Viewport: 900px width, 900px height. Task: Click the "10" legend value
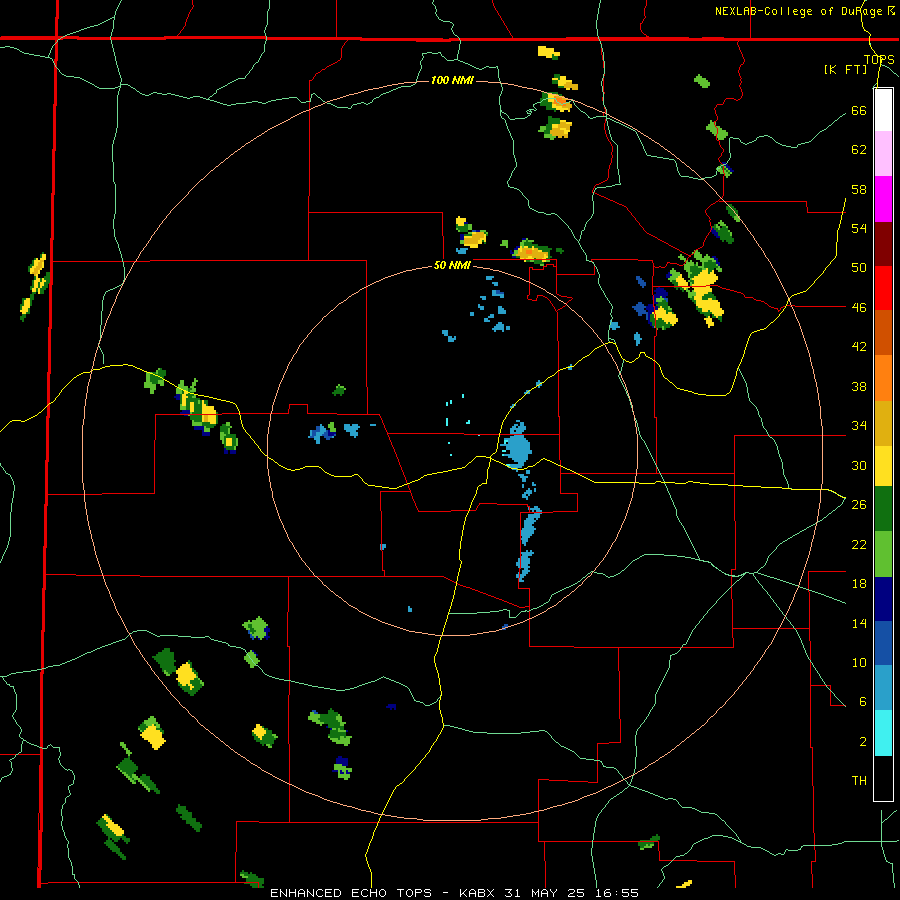pos(859,662)
